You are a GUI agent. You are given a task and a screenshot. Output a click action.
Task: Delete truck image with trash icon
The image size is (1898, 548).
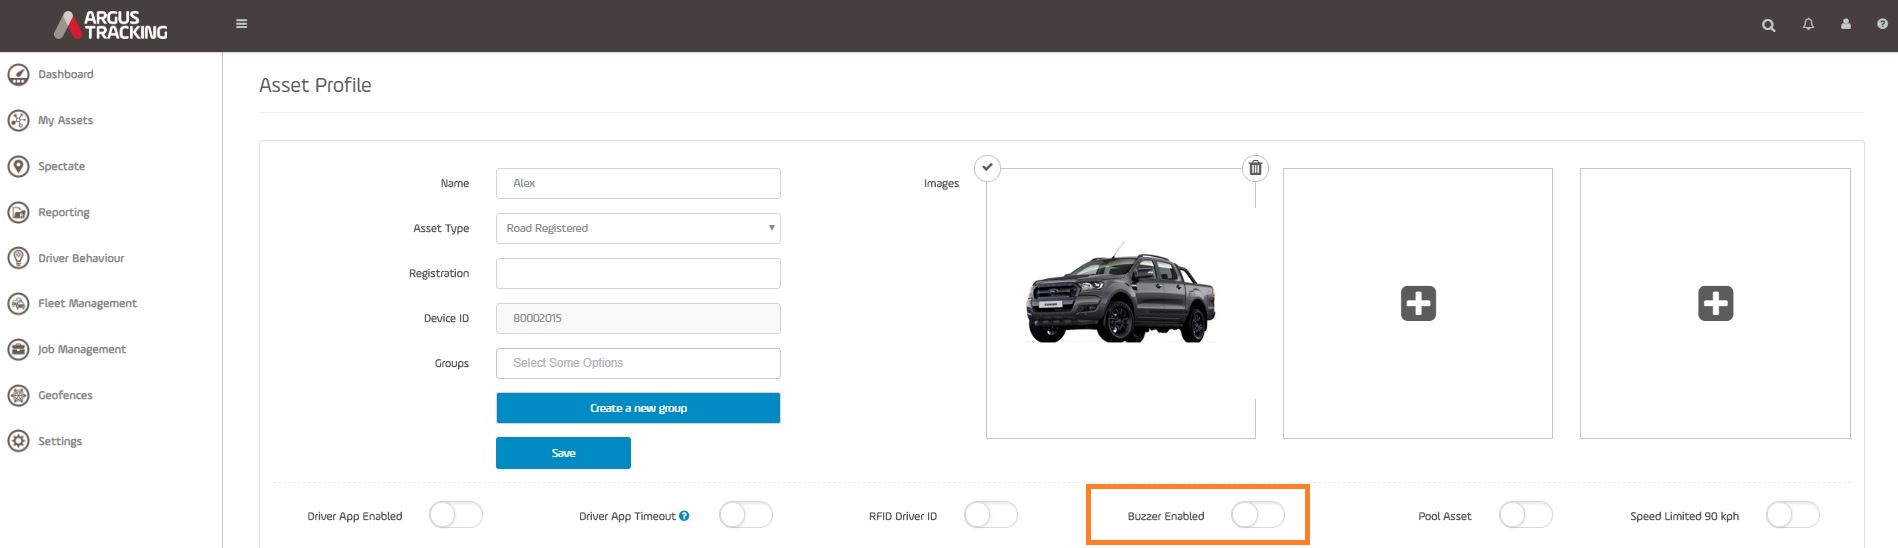point(1255,168)
